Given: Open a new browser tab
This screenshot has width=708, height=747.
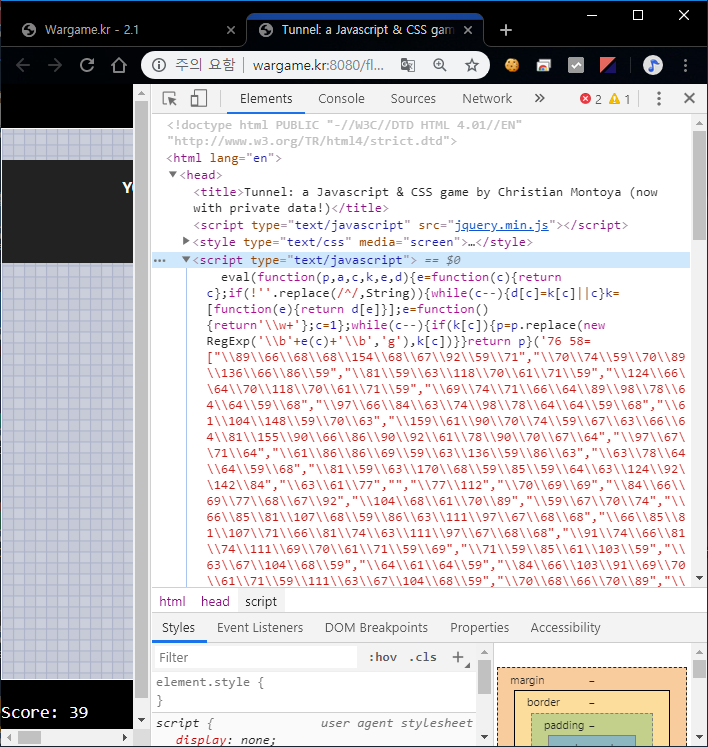Looking at the screenshot, I should pos(506,30).
